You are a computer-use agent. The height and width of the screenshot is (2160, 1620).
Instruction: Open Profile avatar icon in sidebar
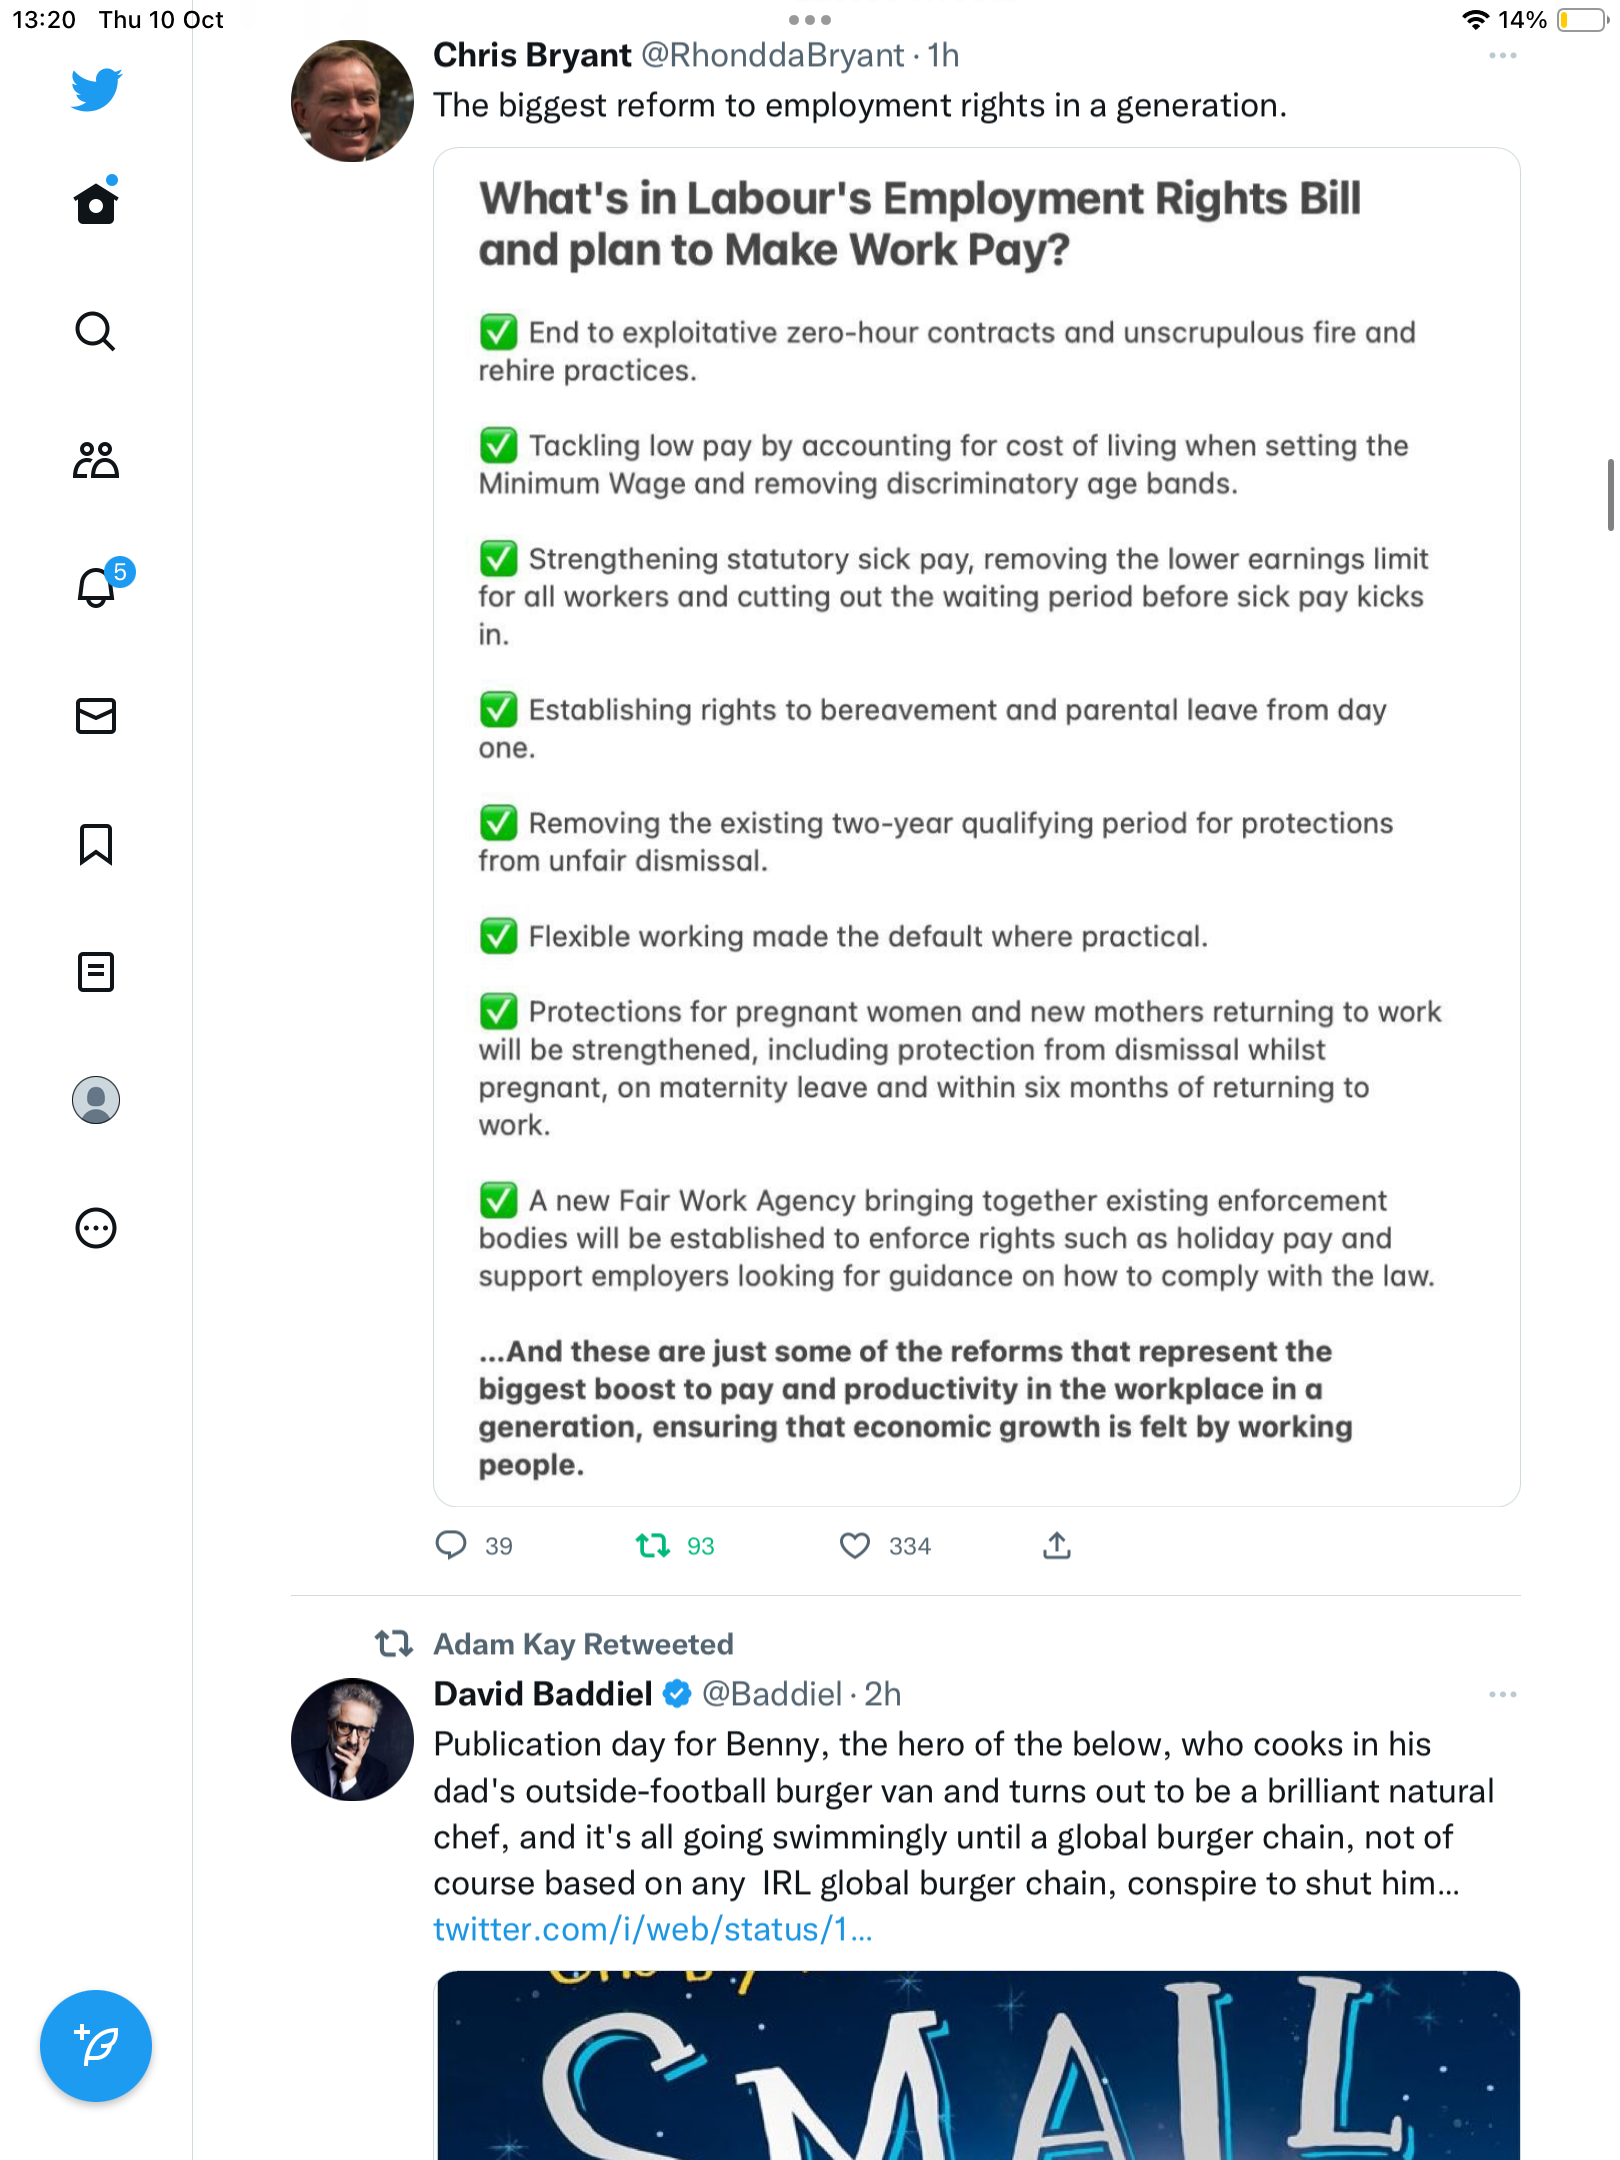coord(96,1100)
